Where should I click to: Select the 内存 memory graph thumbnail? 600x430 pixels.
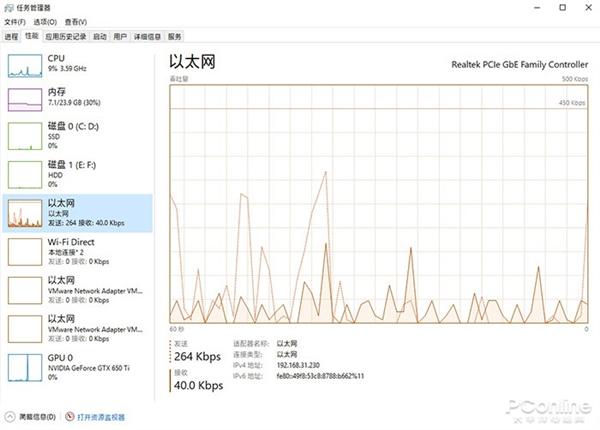(x=25, y=100)
